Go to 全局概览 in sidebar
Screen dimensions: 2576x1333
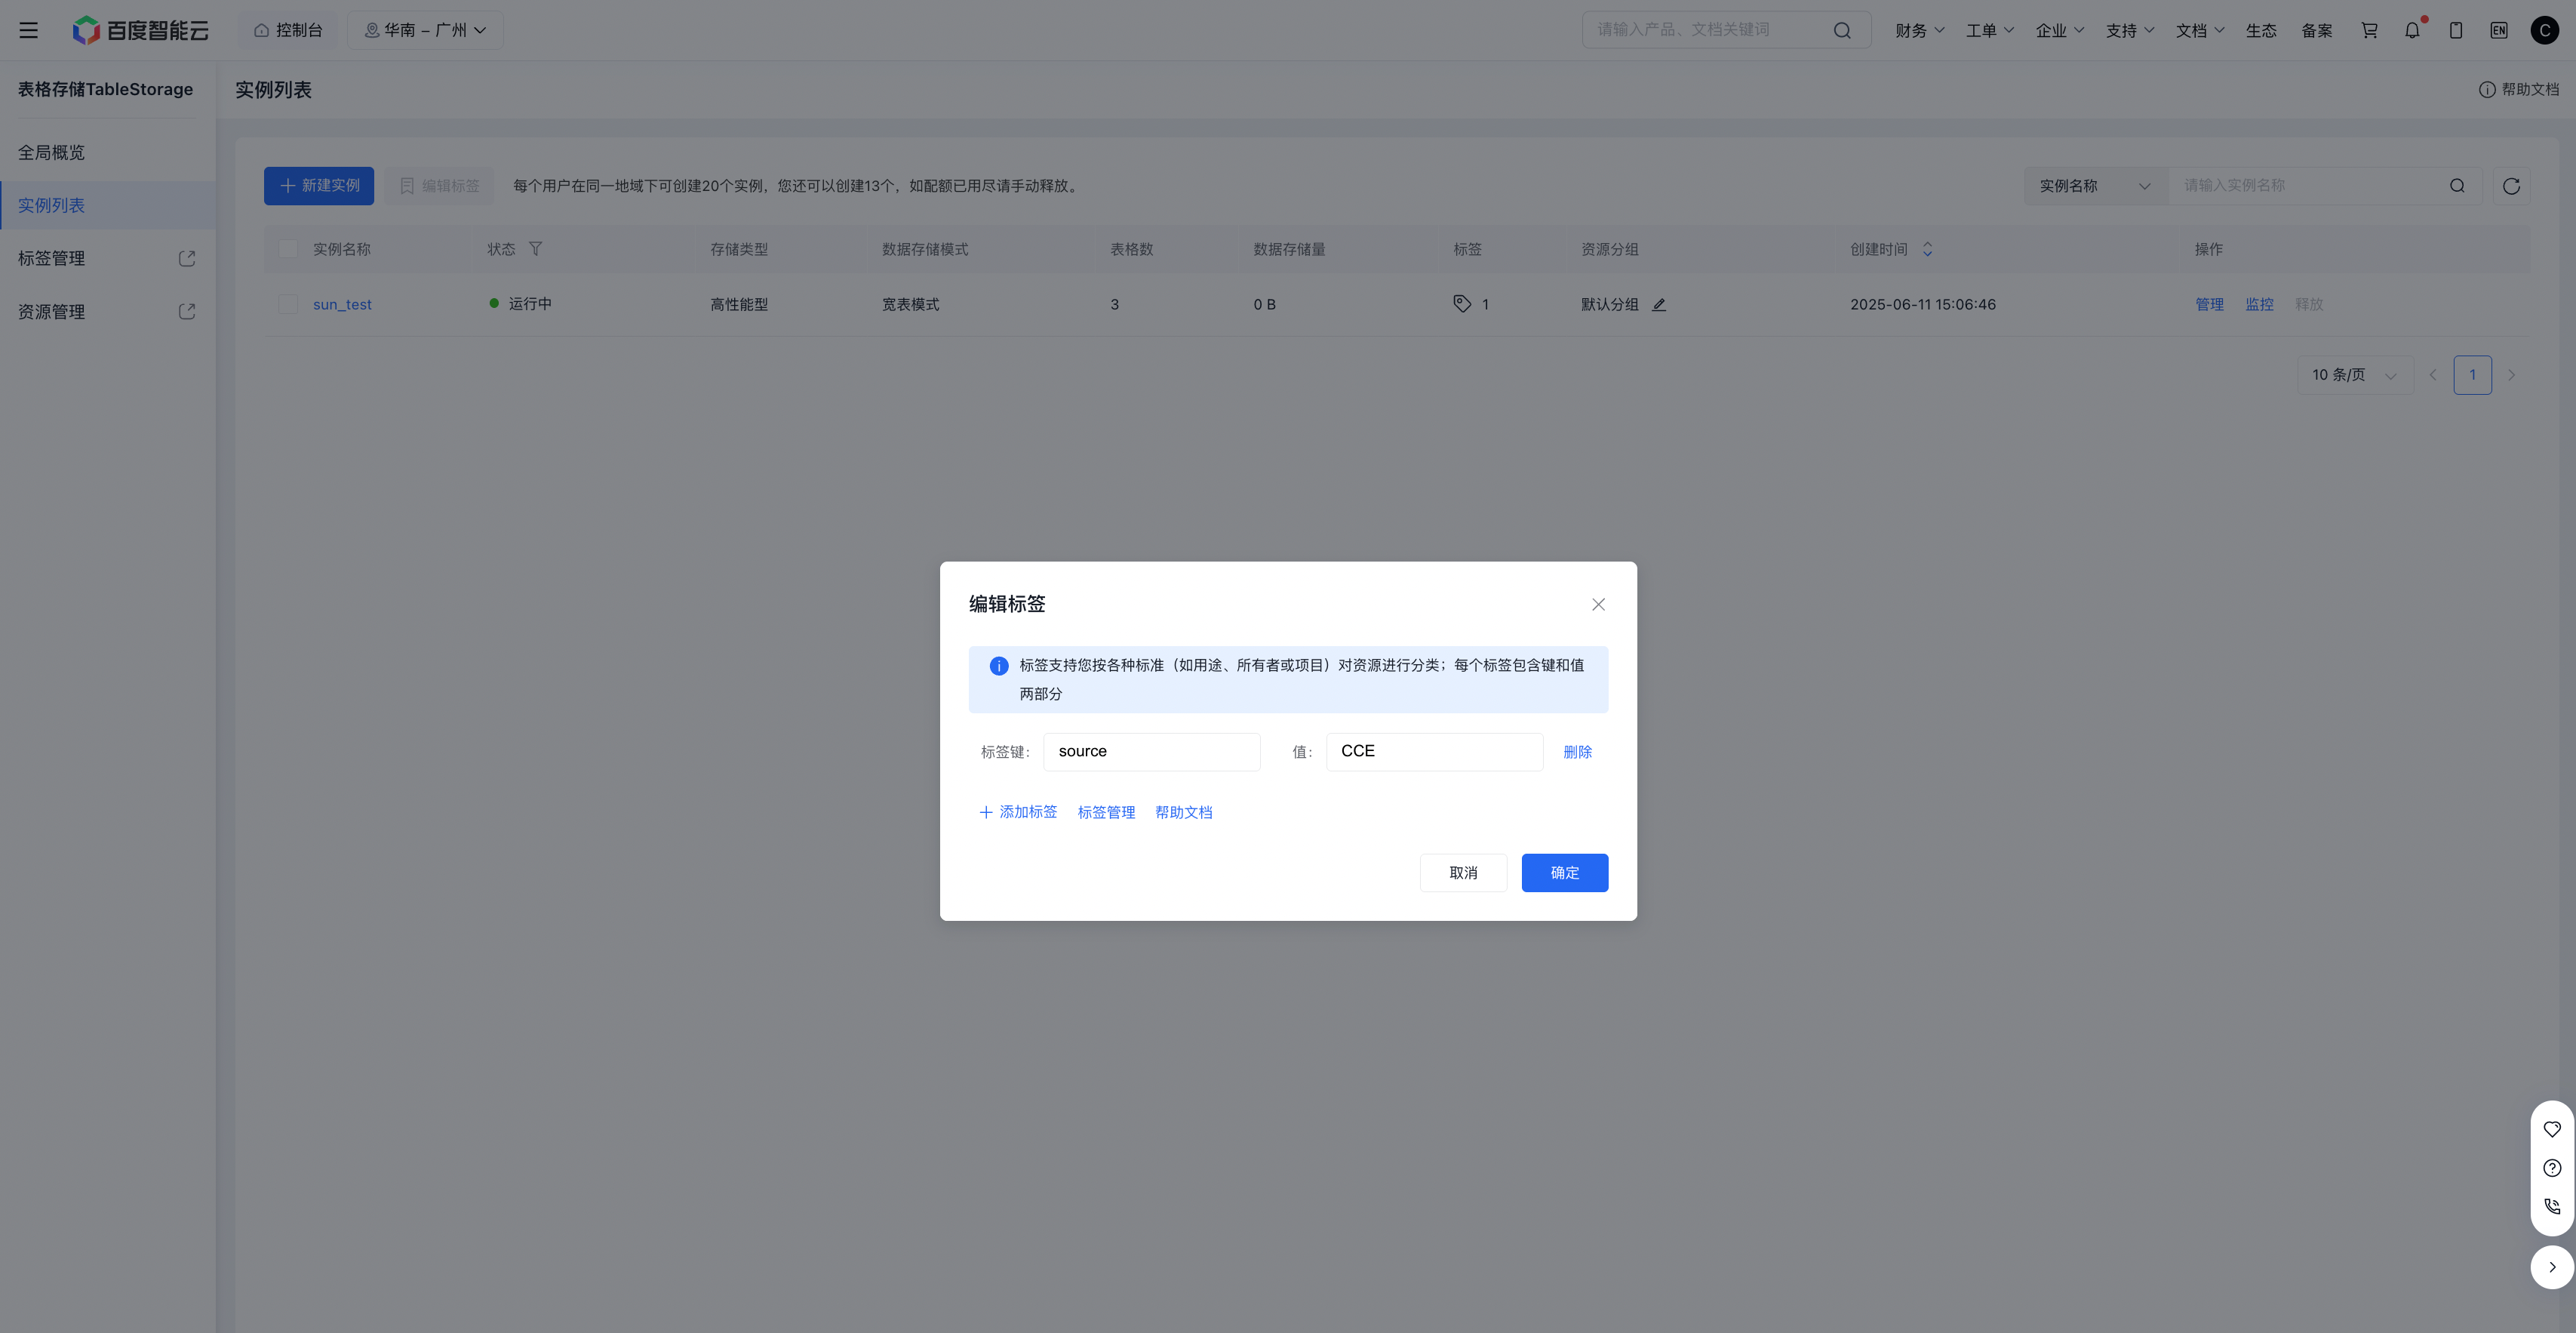point(52,152)
